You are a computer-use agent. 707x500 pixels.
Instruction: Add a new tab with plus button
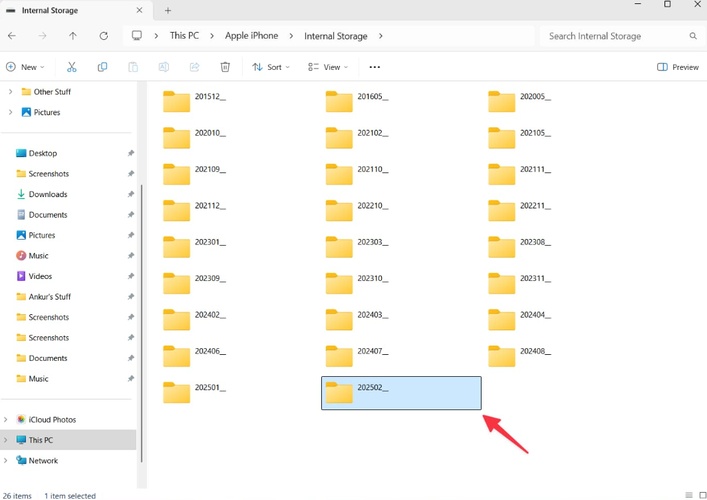[x=168, y=10]
